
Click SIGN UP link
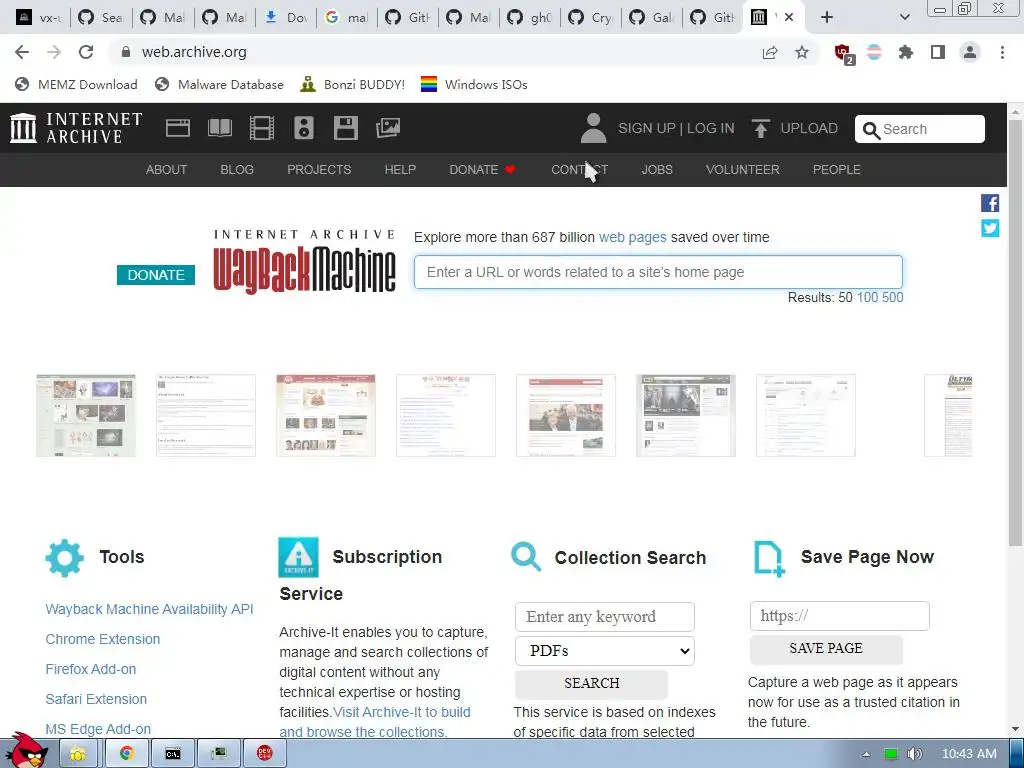647,128
